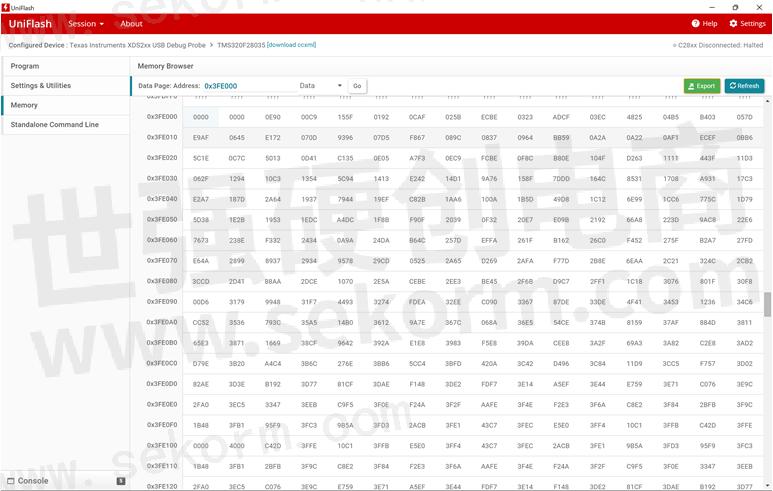Expand the Console panel
The image size is (773, 491).
[x=33, y=481]
